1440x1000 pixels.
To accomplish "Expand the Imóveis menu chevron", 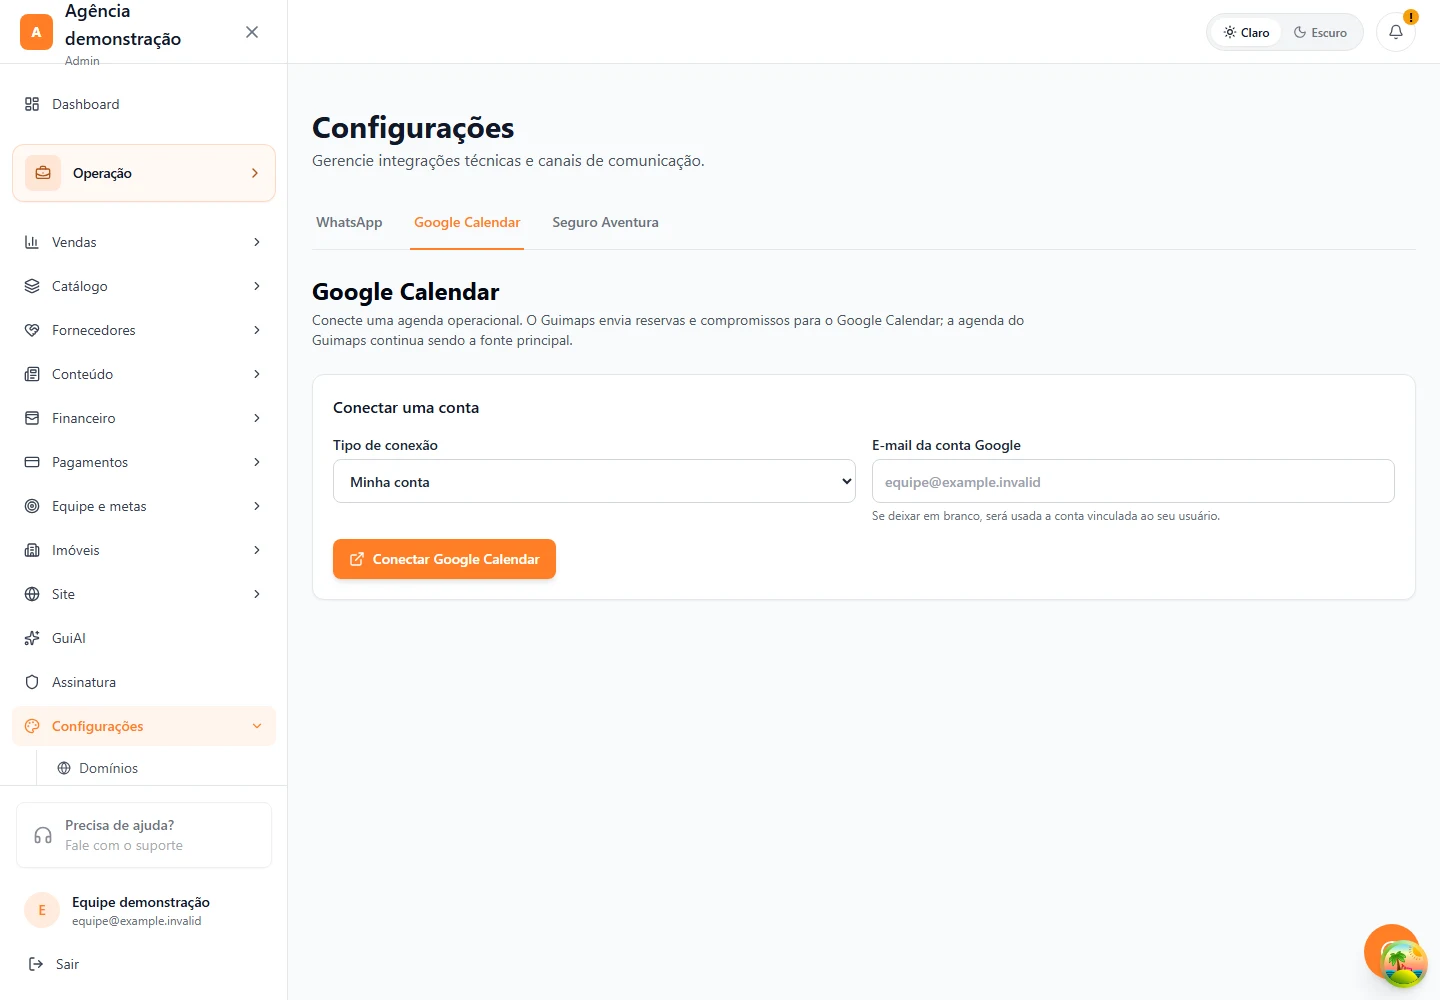I will pos(257,550).
